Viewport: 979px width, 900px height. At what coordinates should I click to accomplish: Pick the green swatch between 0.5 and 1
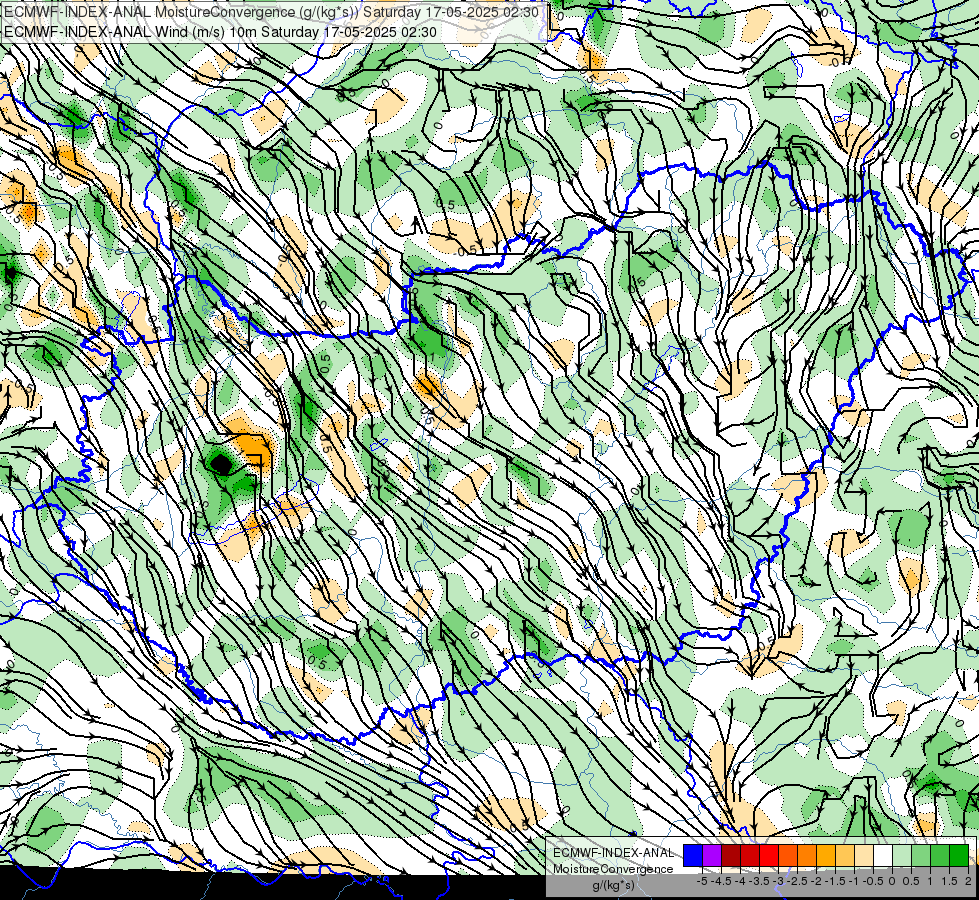tap(921, 856)
